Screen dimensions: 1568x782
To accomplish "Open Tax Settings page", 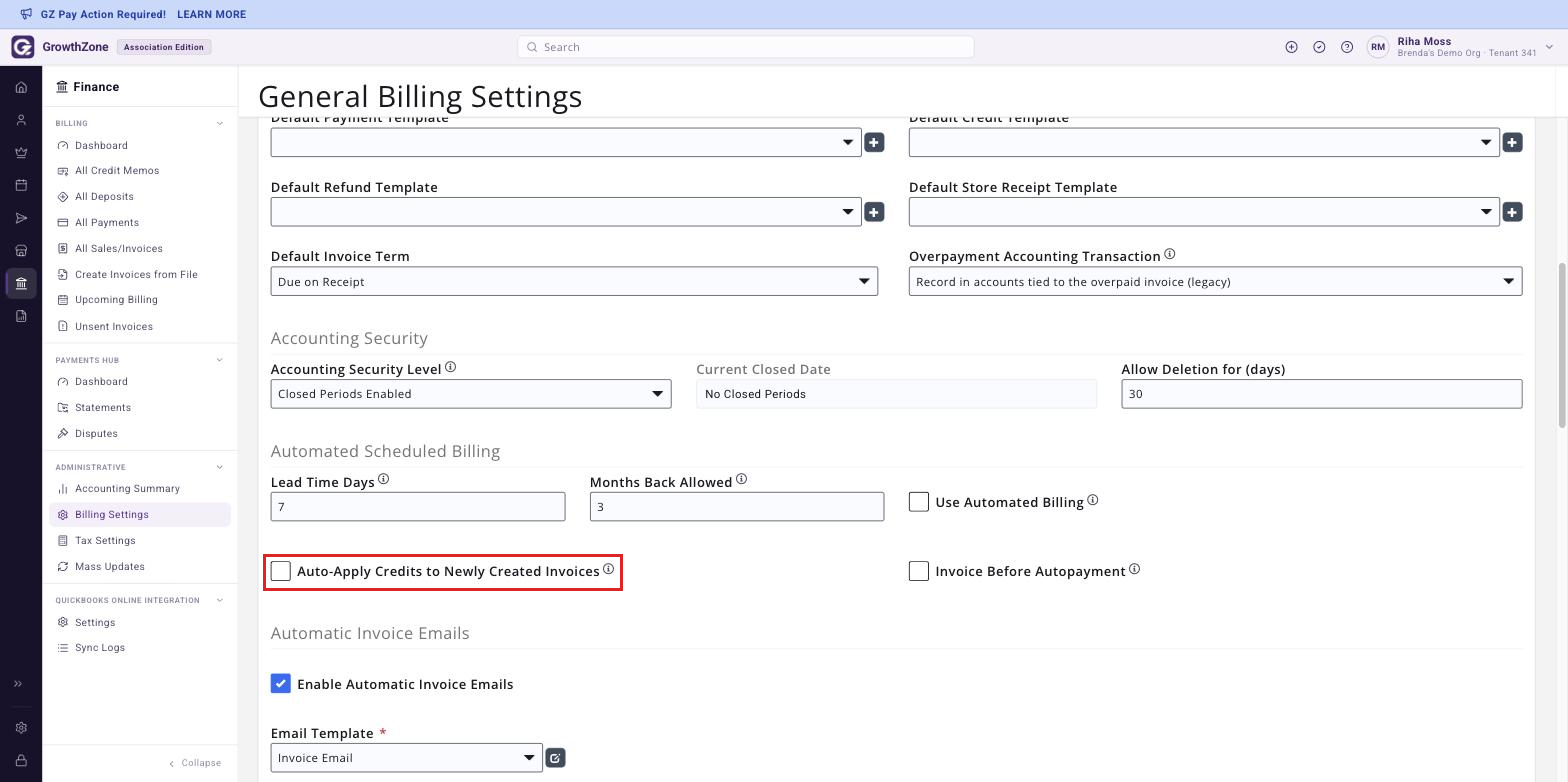I will tap(105, 541).
